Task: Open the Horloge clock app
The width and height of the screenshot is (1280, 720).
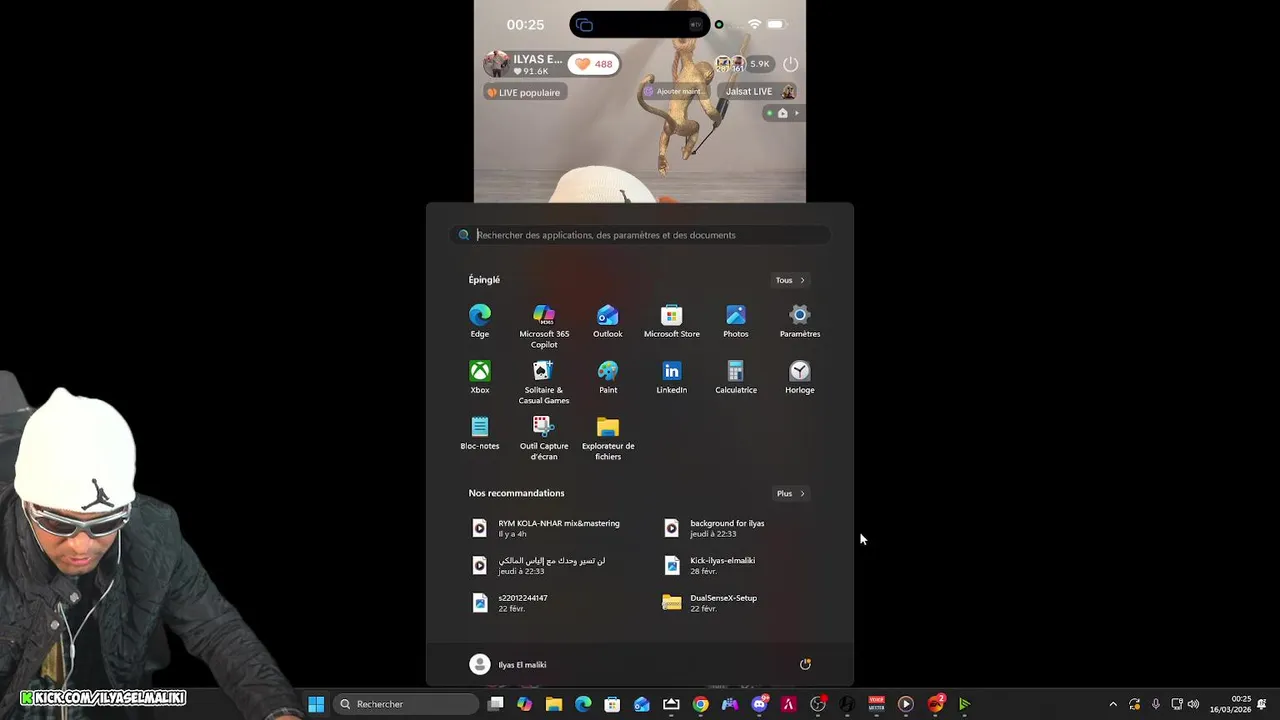Action: click(800, 377)
